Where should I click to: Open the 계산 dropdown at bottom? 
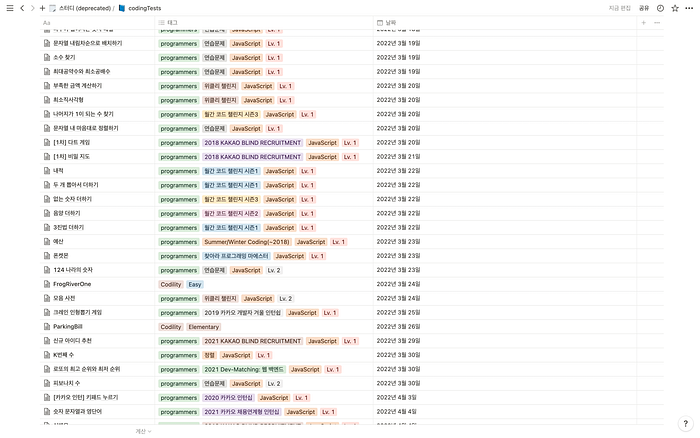coord(143,431)
